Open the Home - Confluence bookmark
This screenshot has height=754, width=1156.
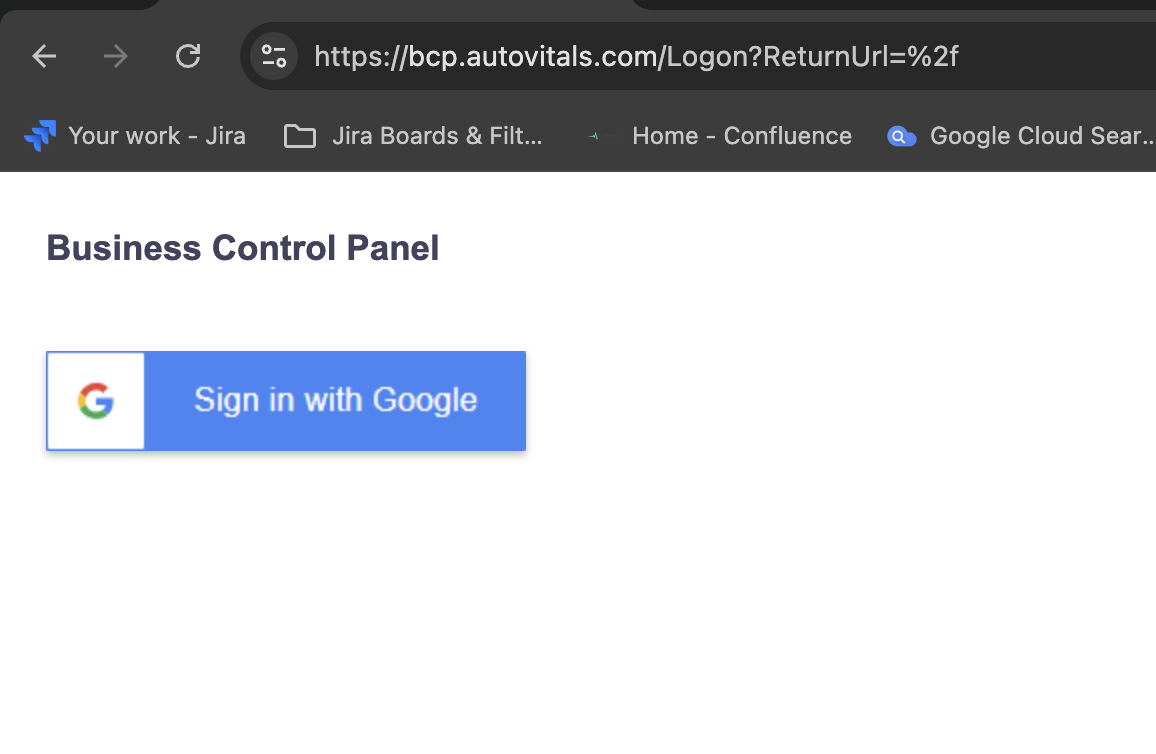[x=720, y=136]
